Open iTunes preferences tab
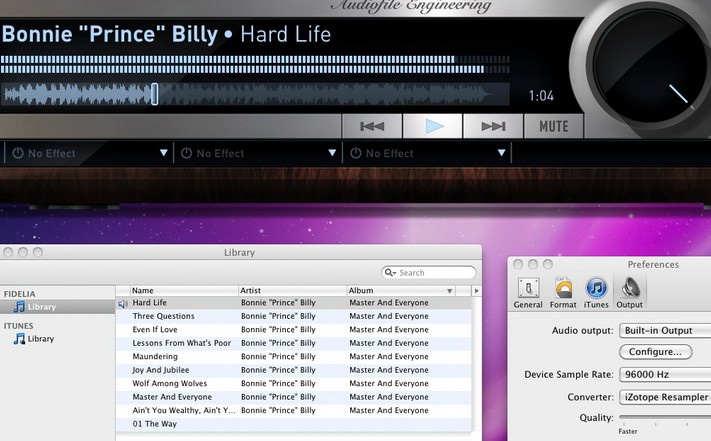 click(x=596, y=293)
